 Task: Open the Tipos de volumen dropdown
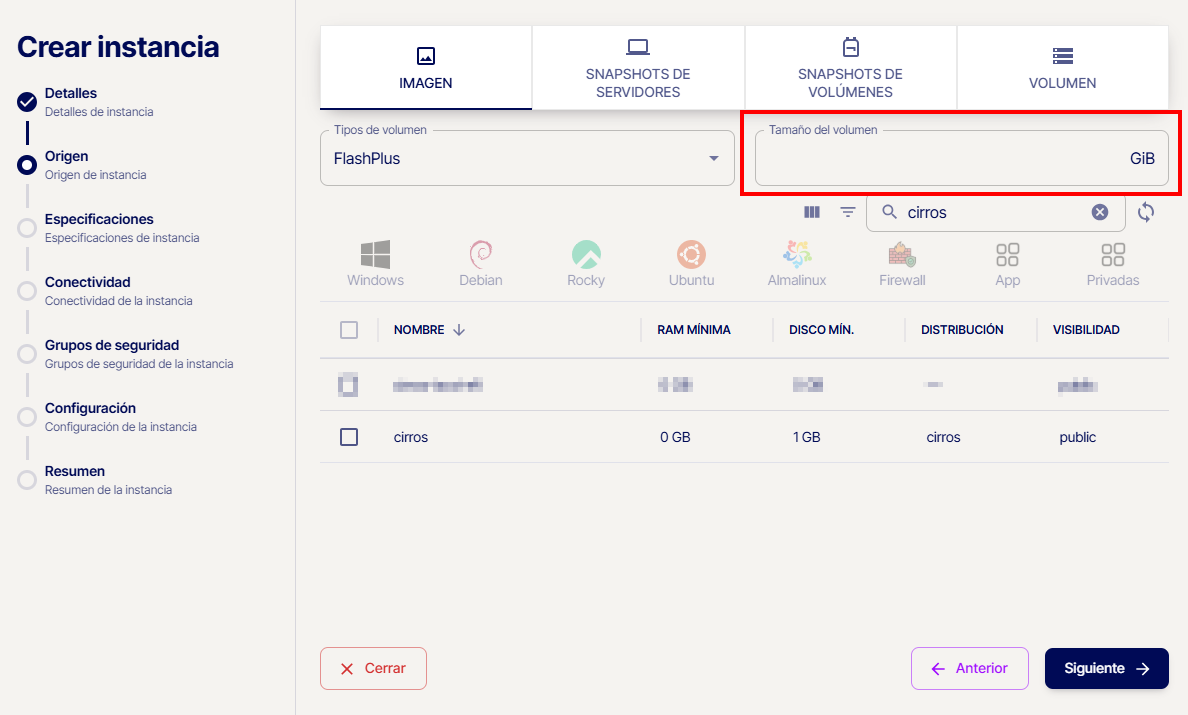coord(527,159)
